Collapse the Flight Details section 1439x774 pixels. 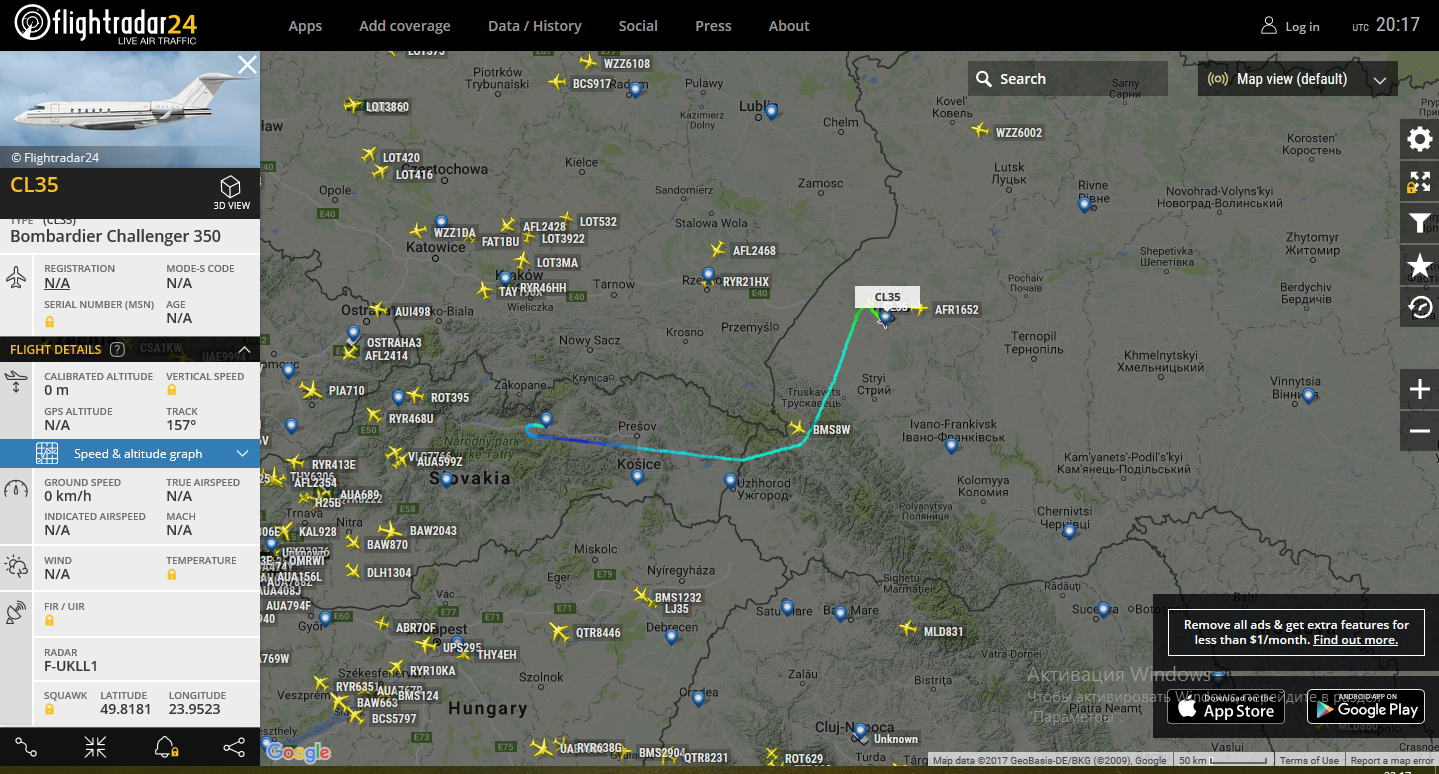(243, 349)
